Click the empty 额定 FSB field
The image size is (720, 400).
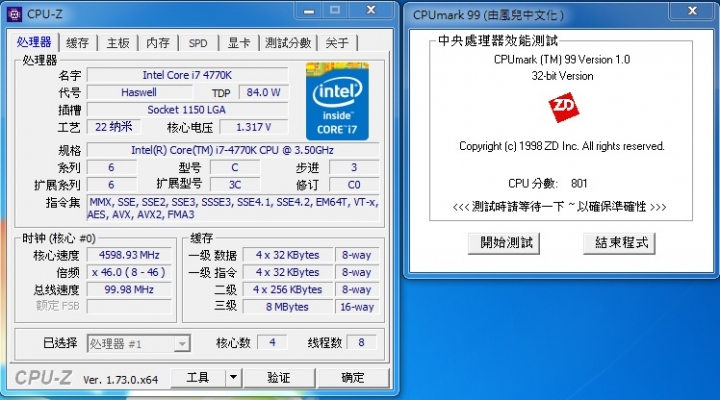point(129,307)
